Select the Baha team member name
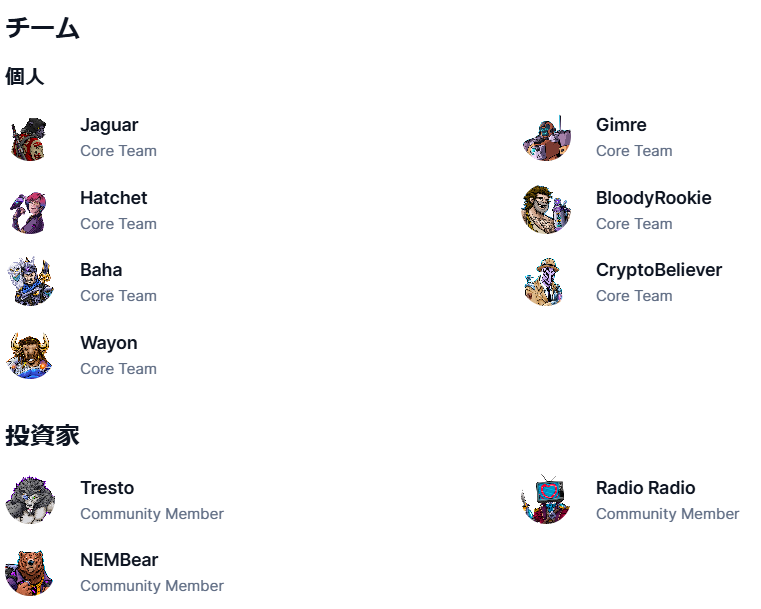Screen dimensions: 761x609 (x=101, y=270)
